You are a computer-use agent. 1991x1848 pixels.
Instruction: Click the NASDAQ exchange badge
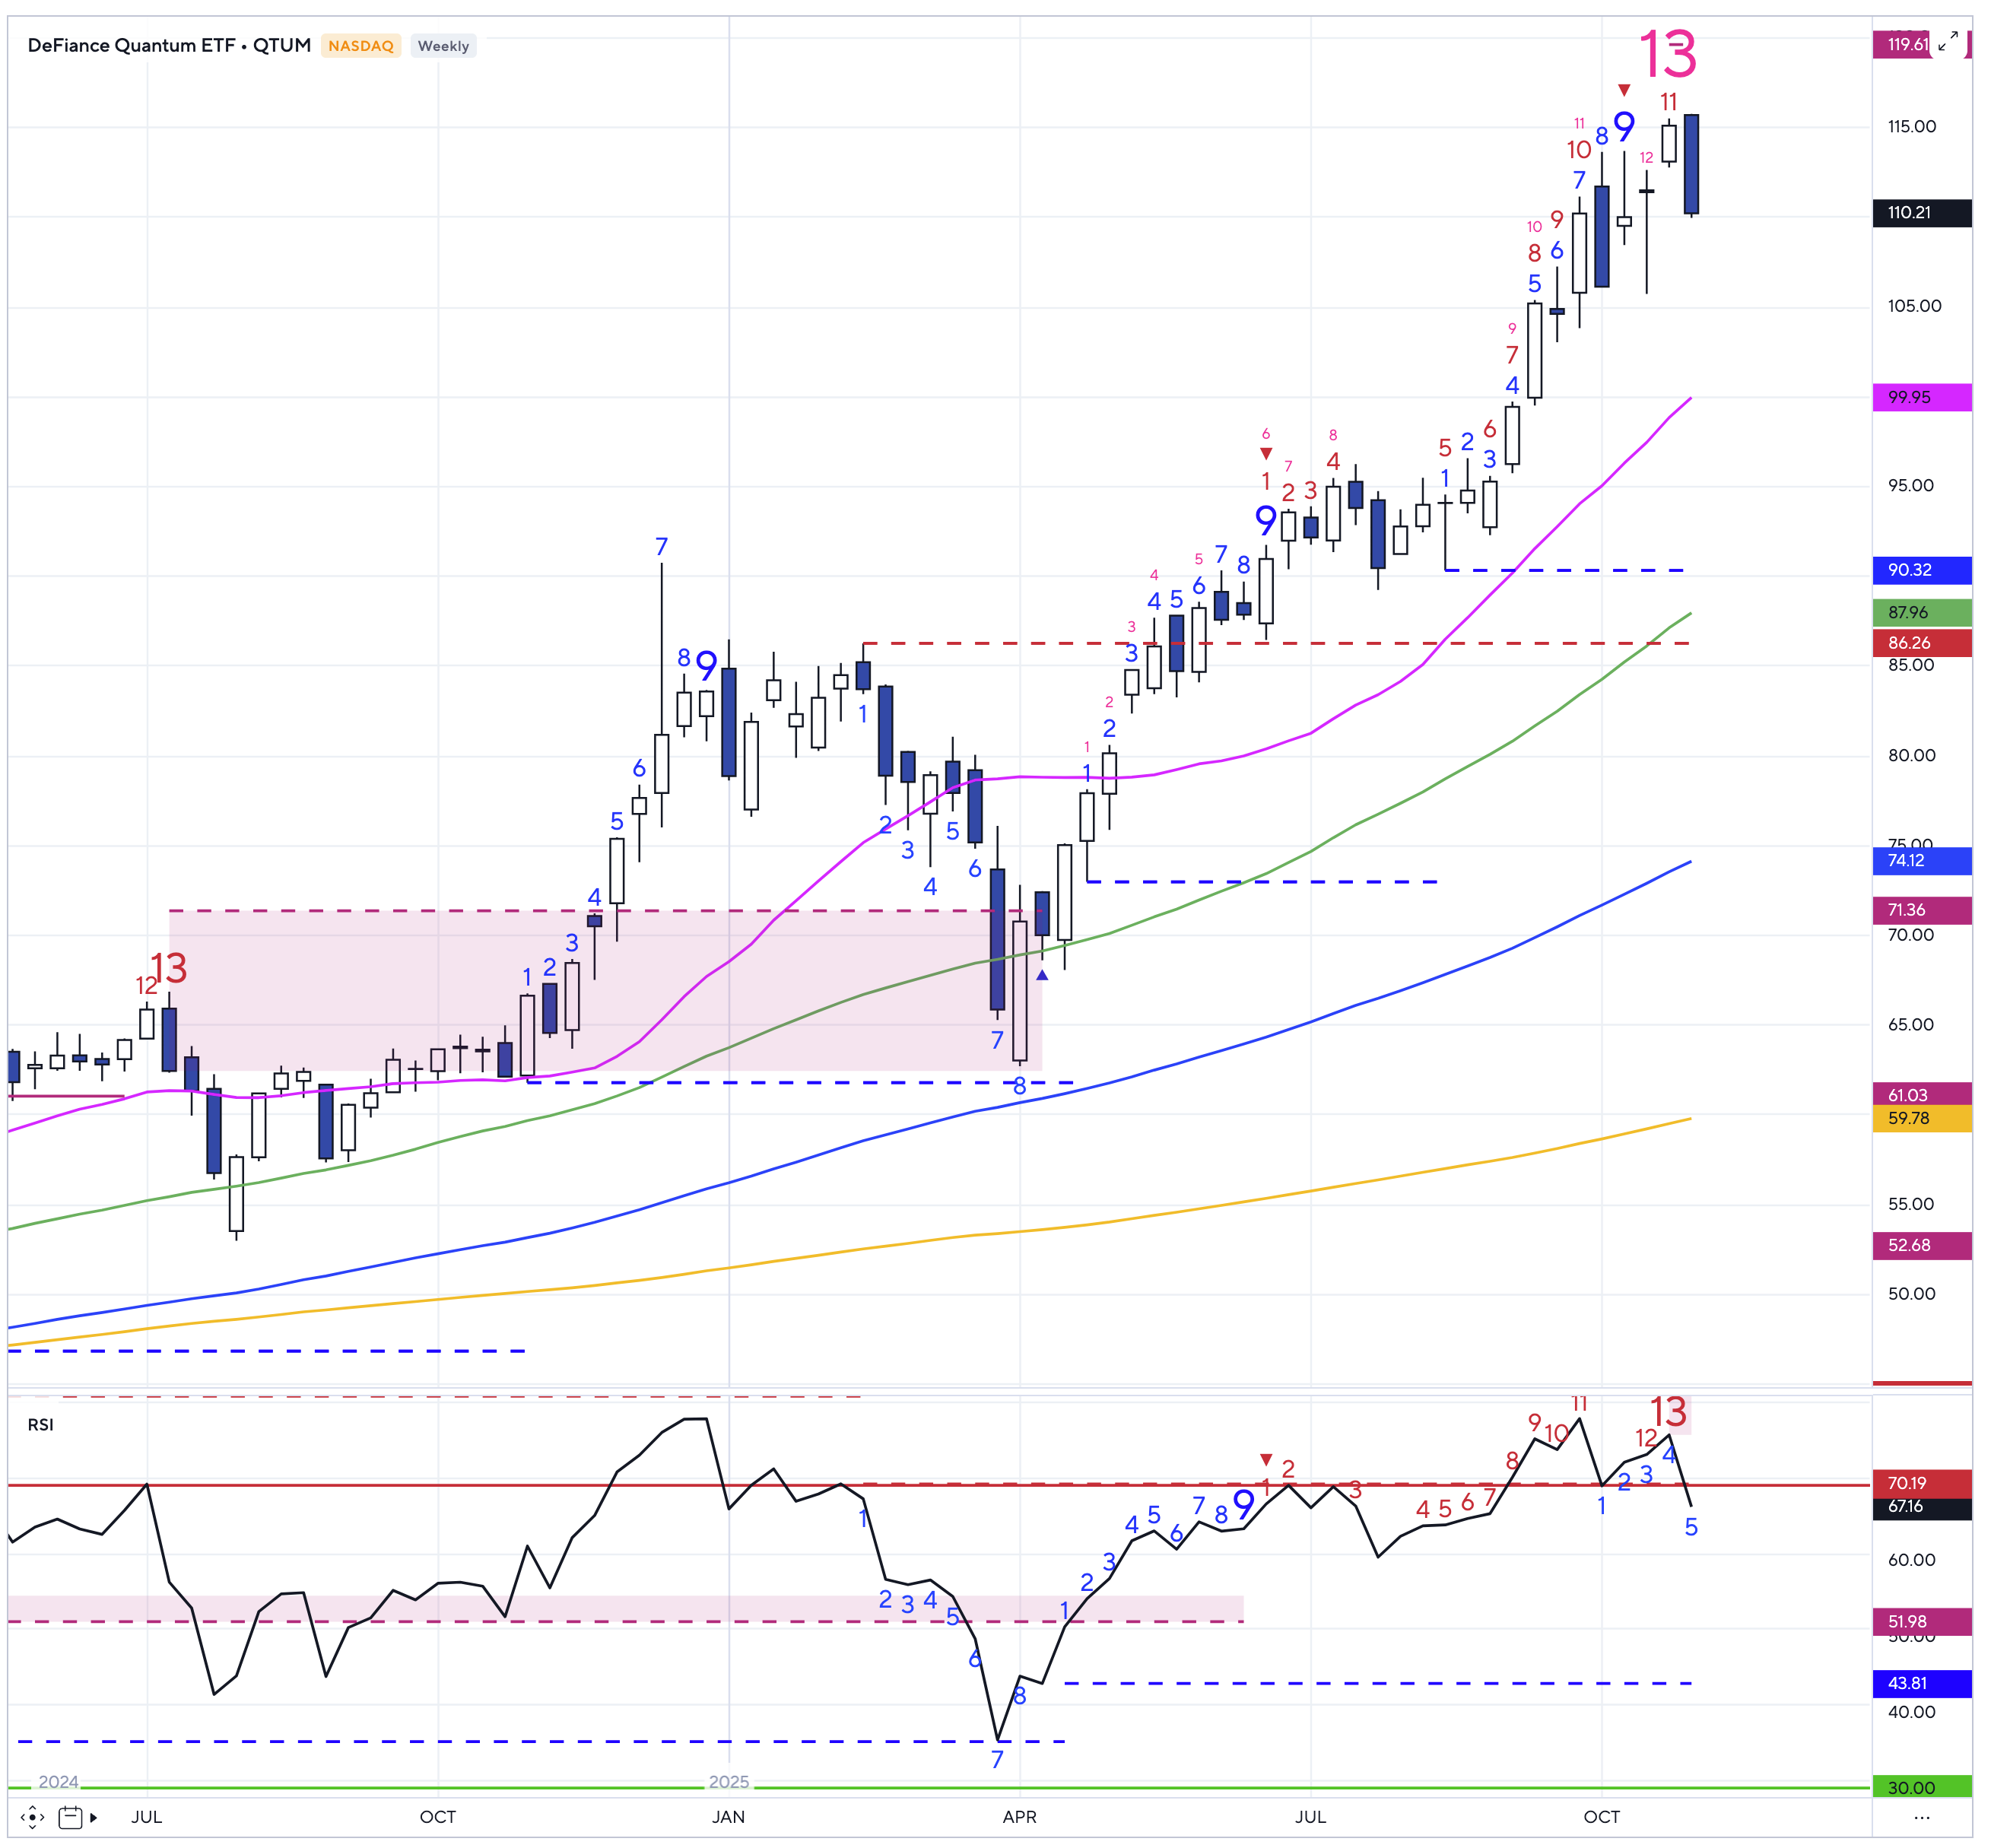point(360,46)
